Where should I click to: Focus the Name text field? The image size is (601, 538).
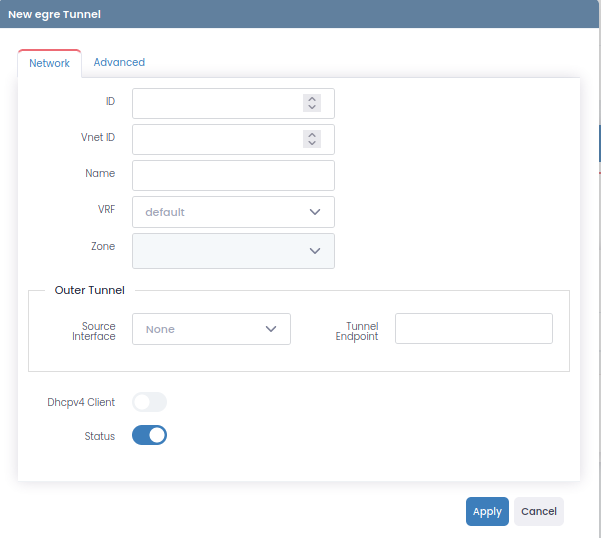click(x=233, y=175)
